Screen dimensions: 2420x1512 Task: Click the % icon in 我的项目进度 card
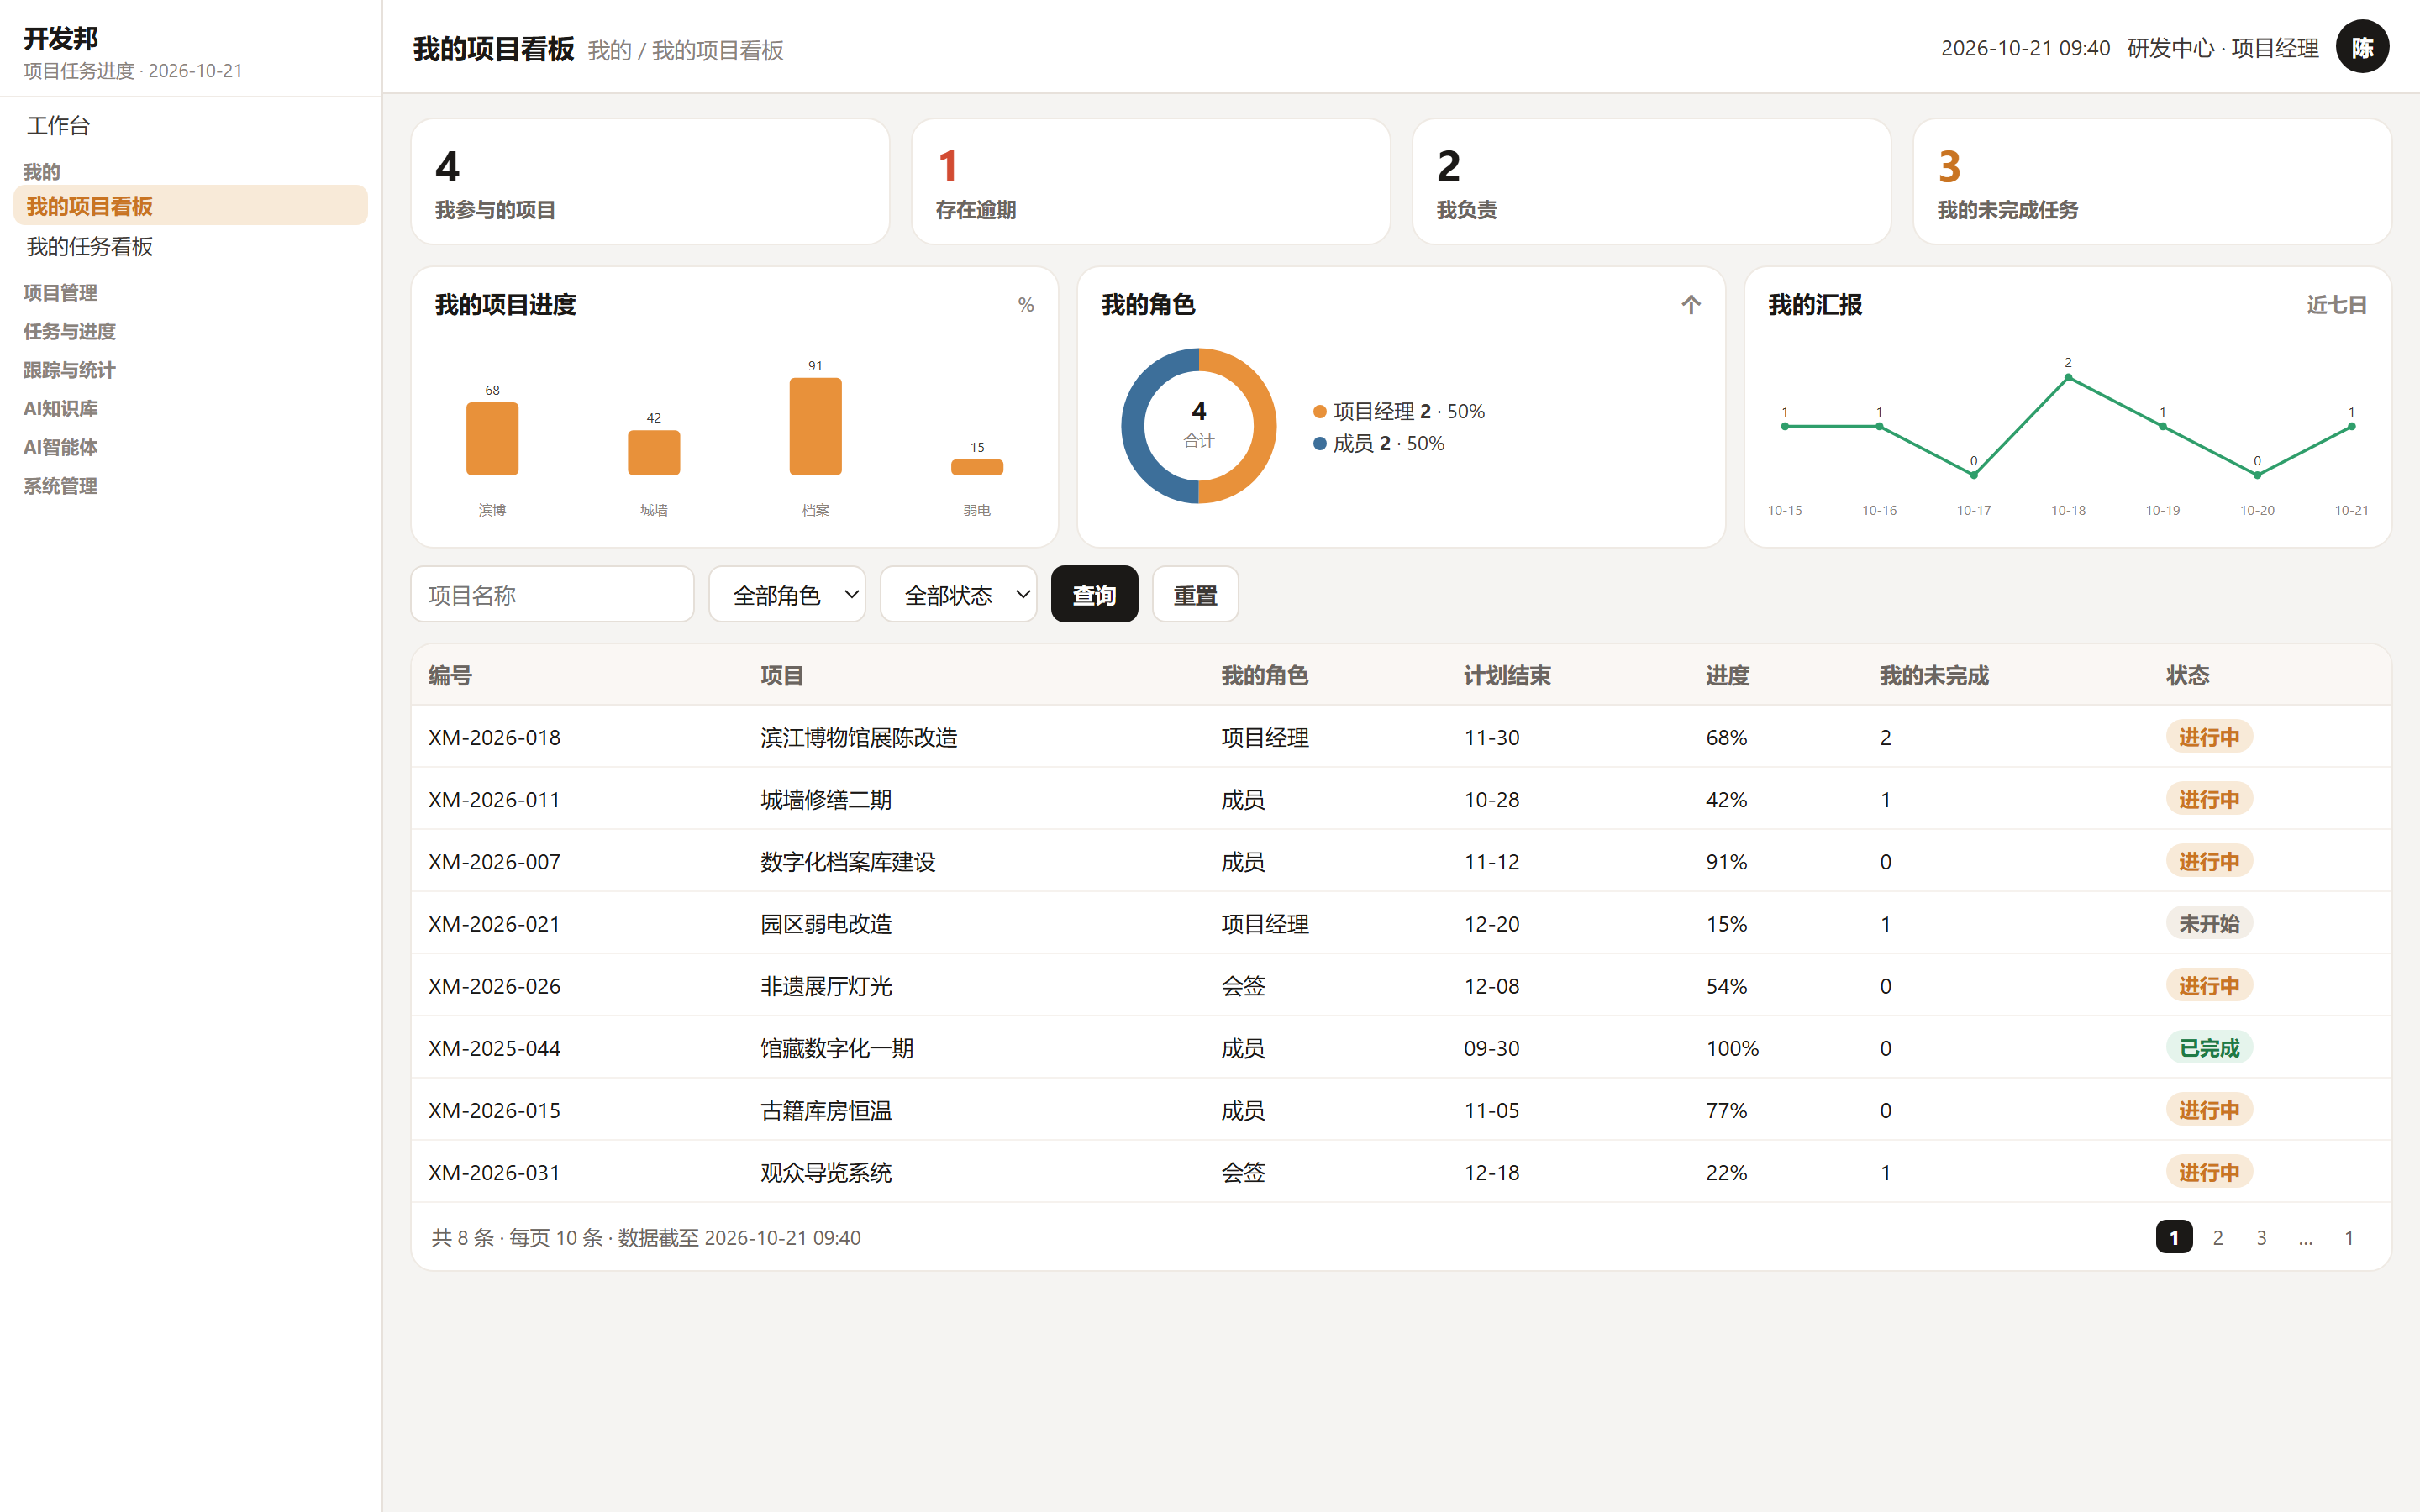click(x=1026, y=305)
